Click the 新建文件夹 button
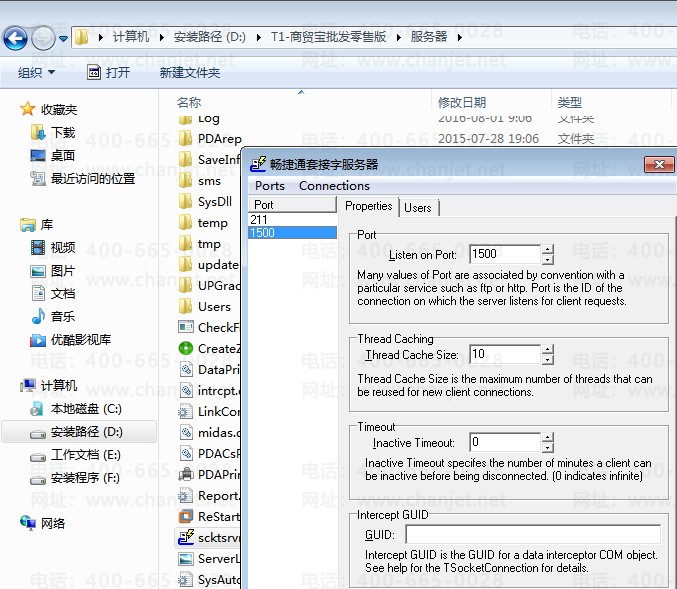The width and height of the screenshot is (677, 589). coord(190,73)
